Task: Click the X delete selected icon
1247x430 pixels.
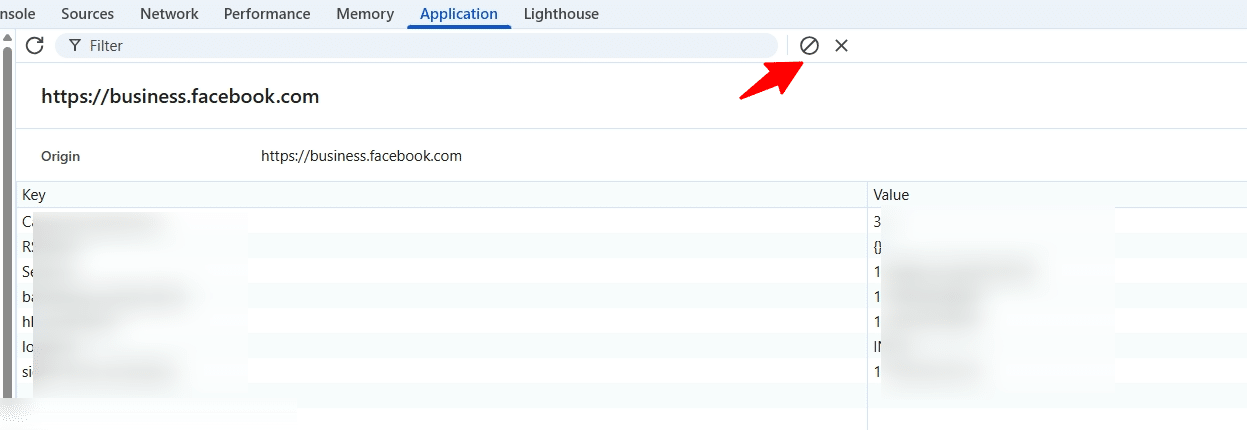Action: [x=841, y=45]
